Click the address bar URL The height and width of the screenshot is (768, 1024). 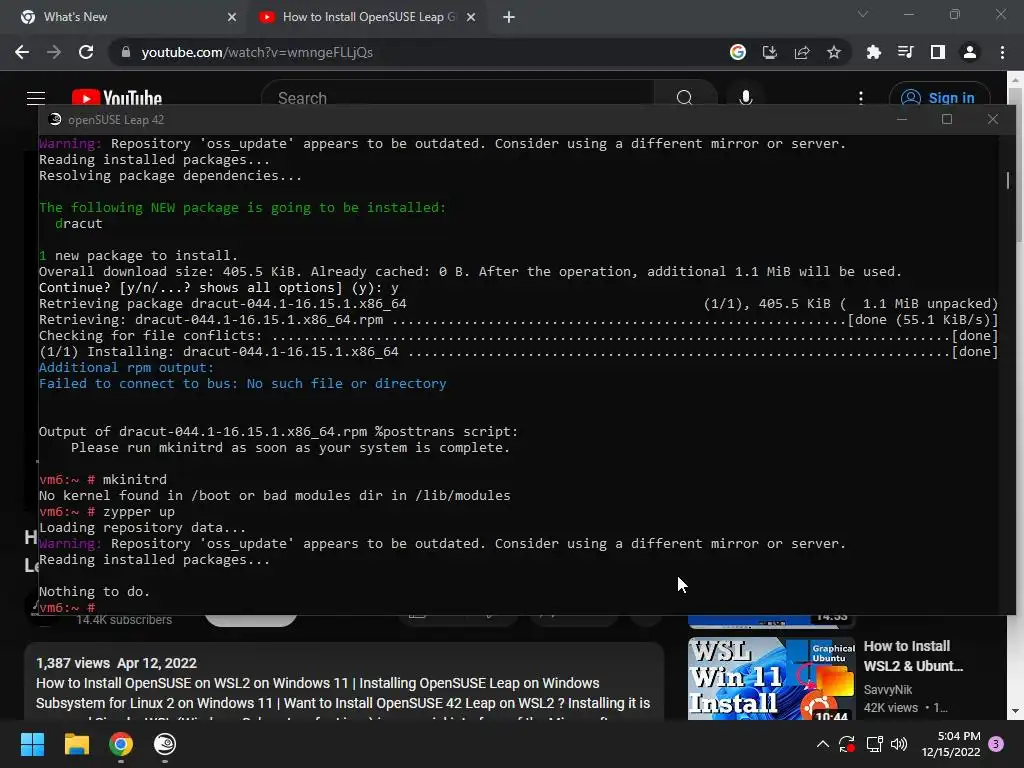coord(257,52)
